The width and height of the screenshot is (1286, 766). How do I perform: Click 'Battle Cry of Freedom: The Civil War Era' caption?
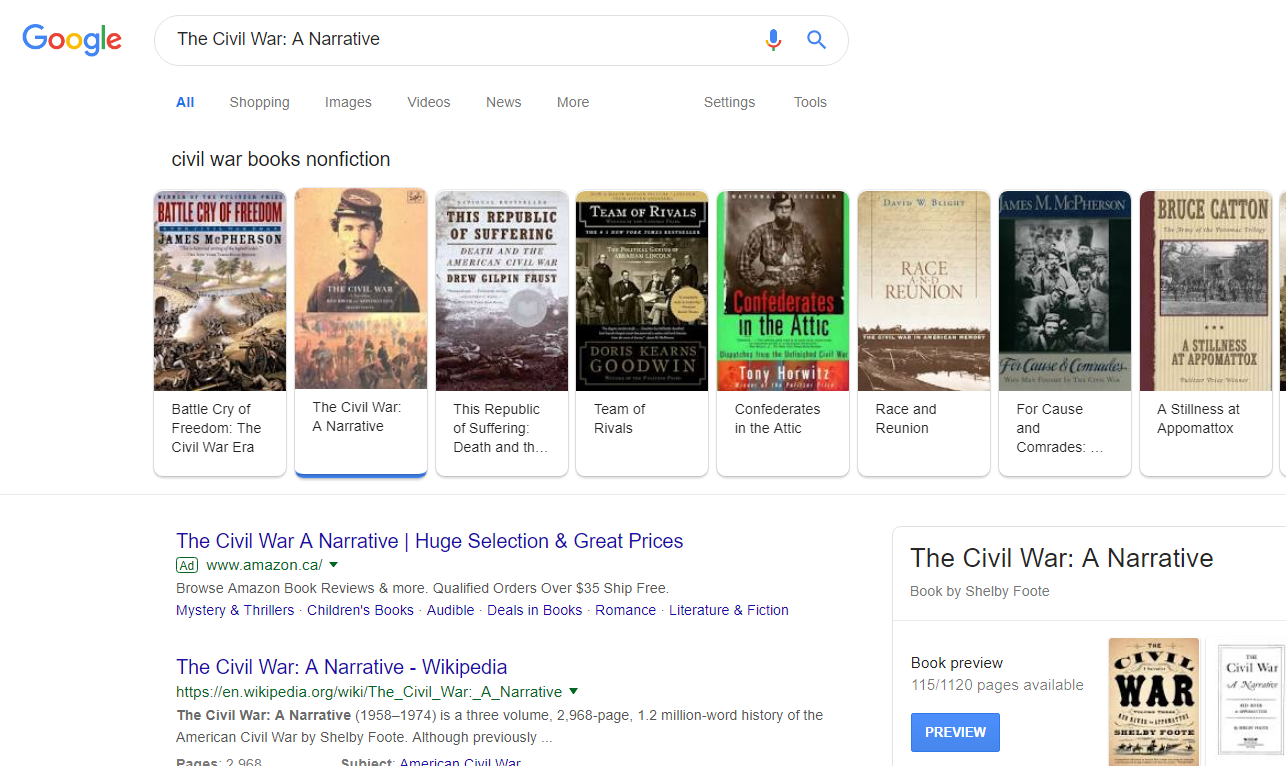(x=216, y=428)
